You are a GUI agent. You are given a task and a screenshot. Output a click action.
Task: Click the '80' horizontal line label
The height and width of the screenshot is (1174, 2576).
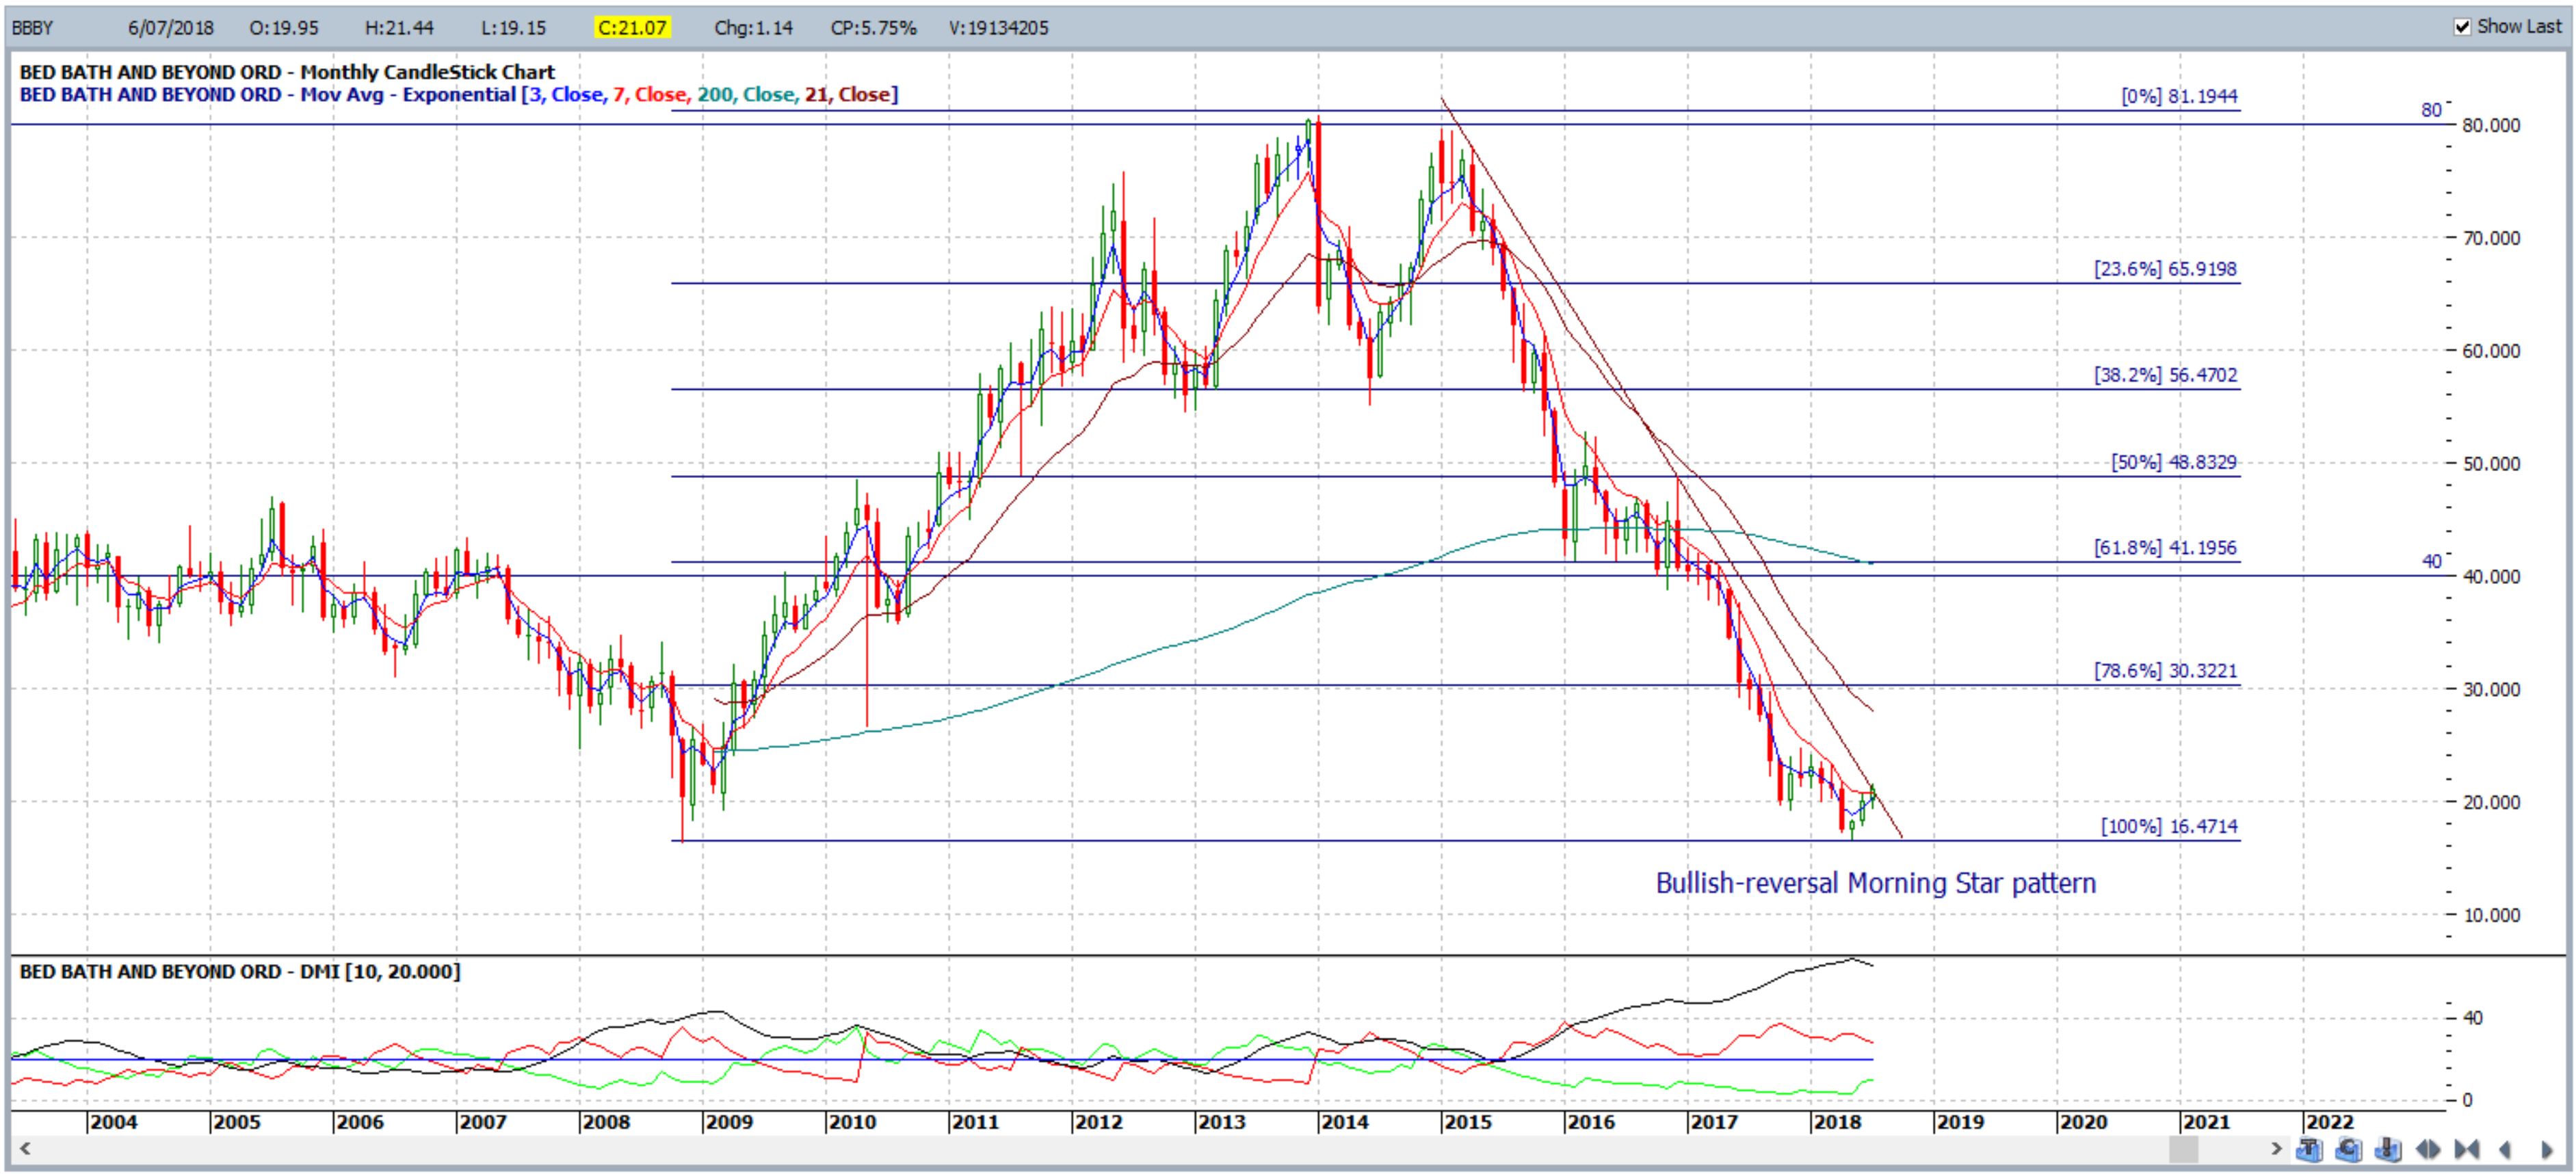2431,110
